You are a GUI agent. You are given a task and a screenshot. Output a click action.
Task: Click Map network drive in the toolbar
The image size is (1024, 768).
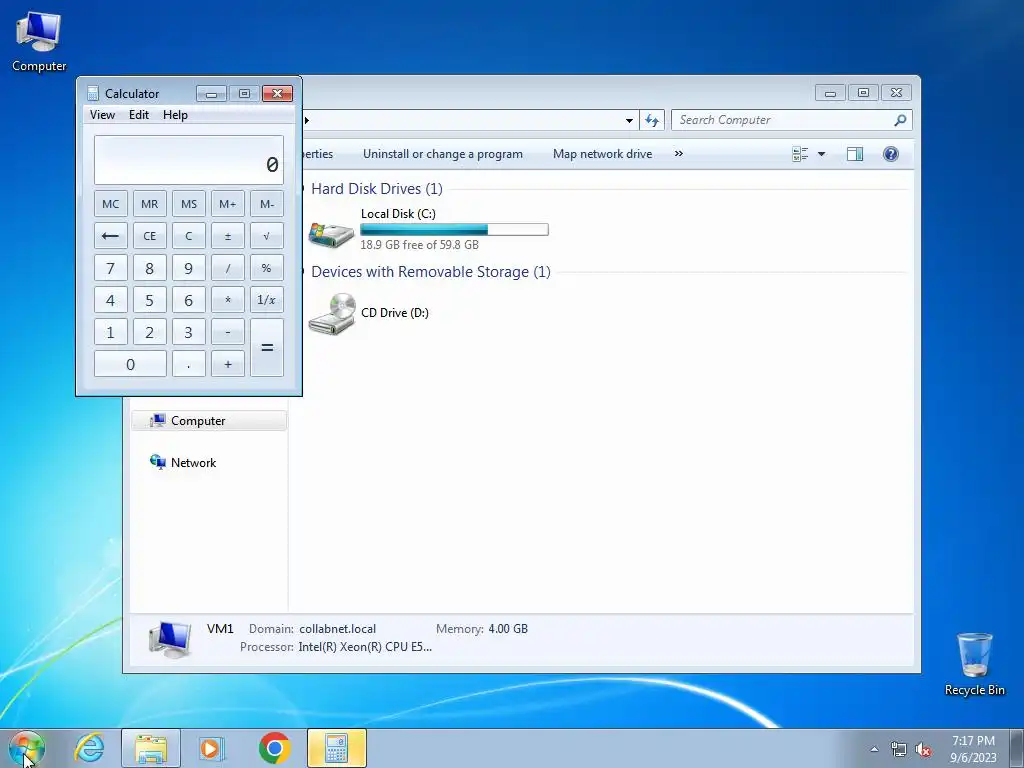point(602,154)
